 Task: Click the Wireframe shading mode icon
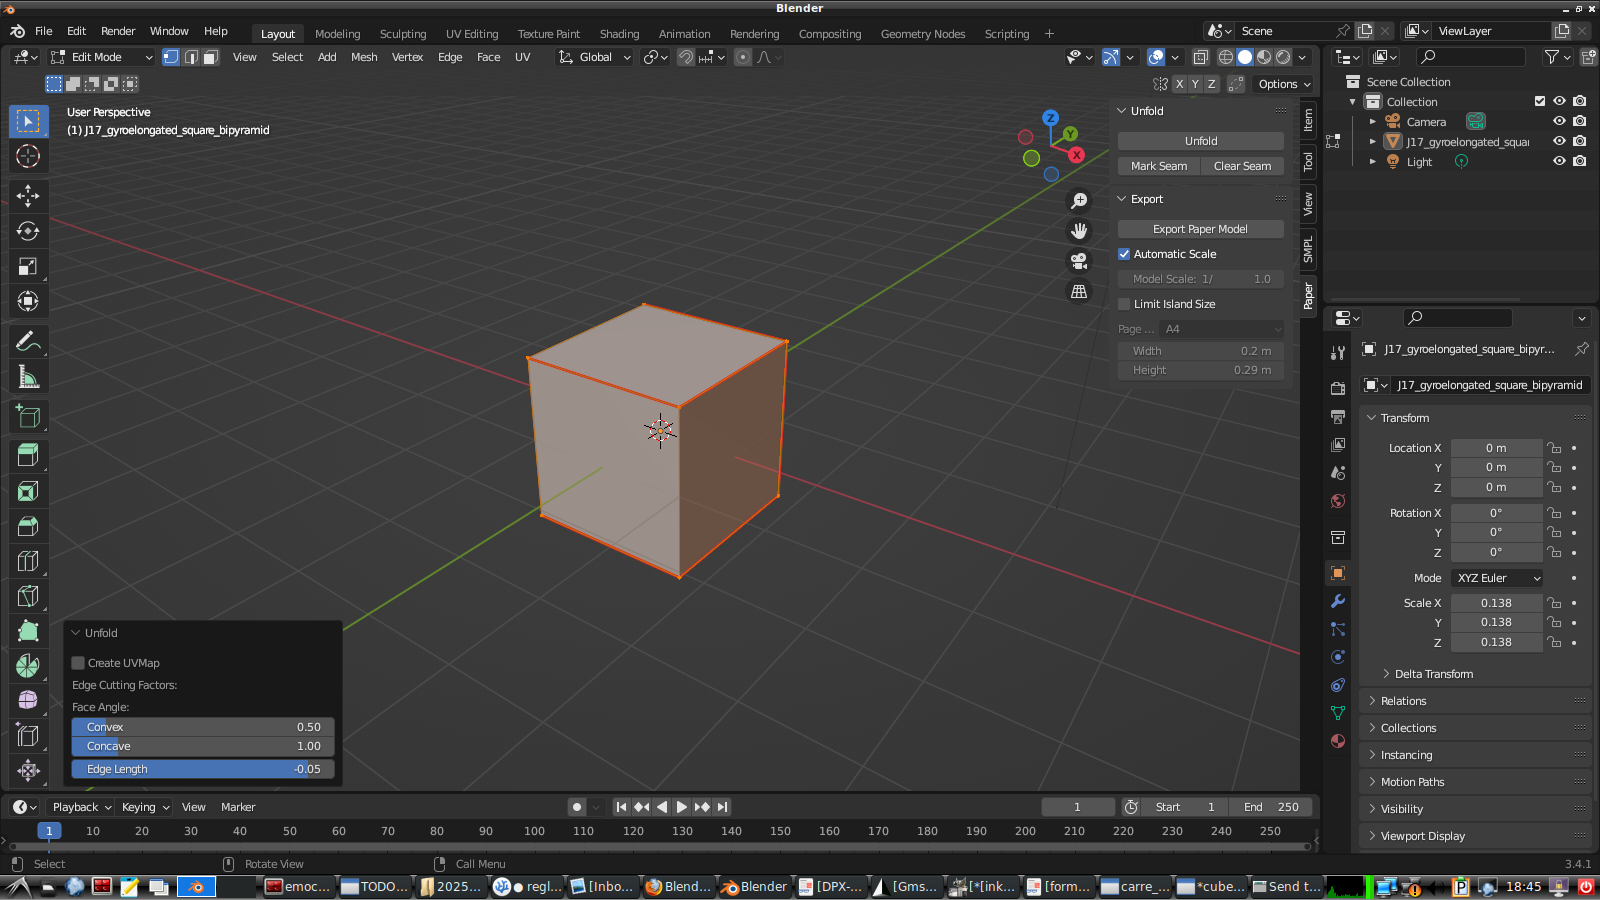click(1226, 57)
